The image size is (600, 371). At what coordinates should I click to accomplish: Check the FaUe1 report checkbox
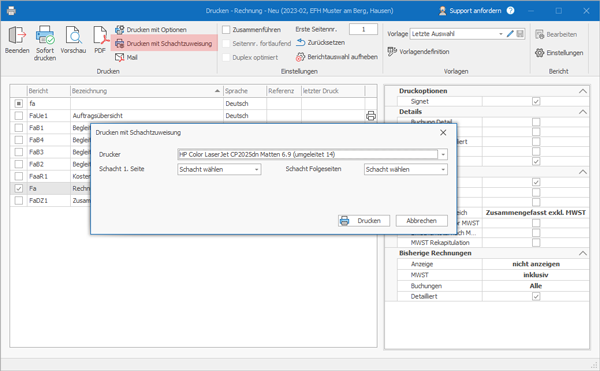pyautogui.click(x=18, y=116)
